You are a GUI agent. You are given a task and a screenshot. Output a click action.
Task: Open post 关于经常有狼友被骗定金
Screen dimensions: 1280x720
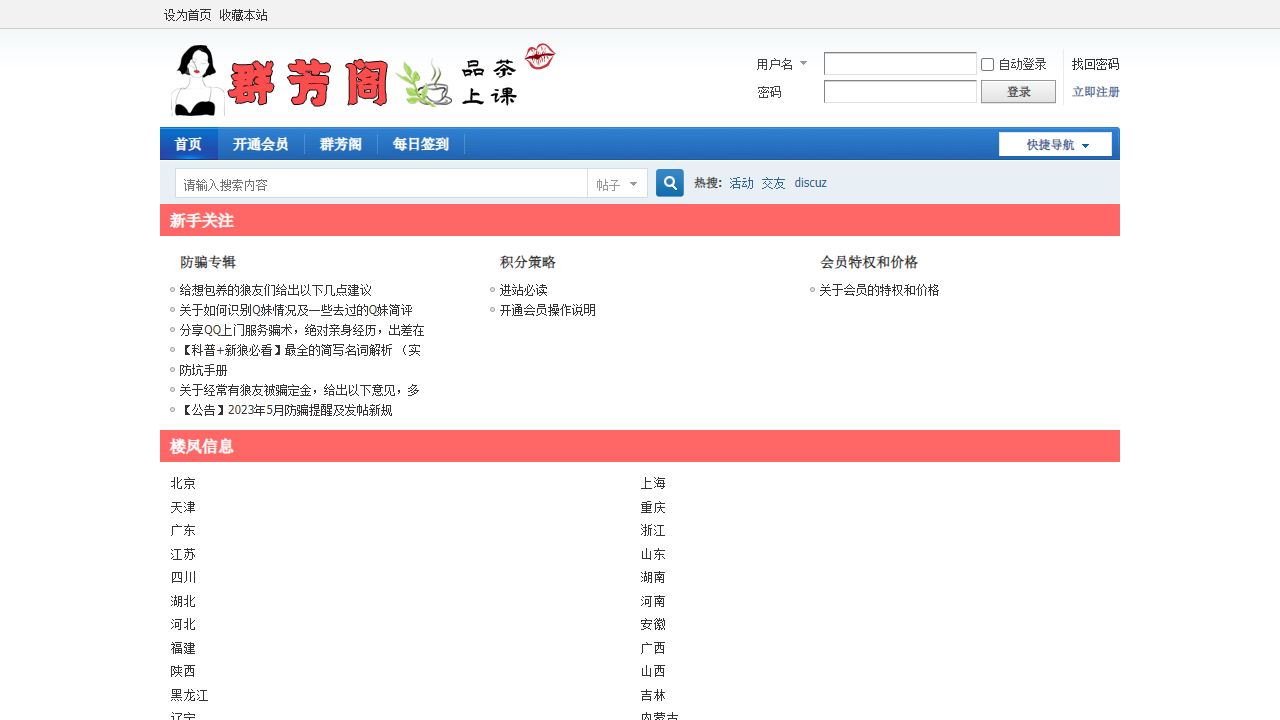pos(300,390)
